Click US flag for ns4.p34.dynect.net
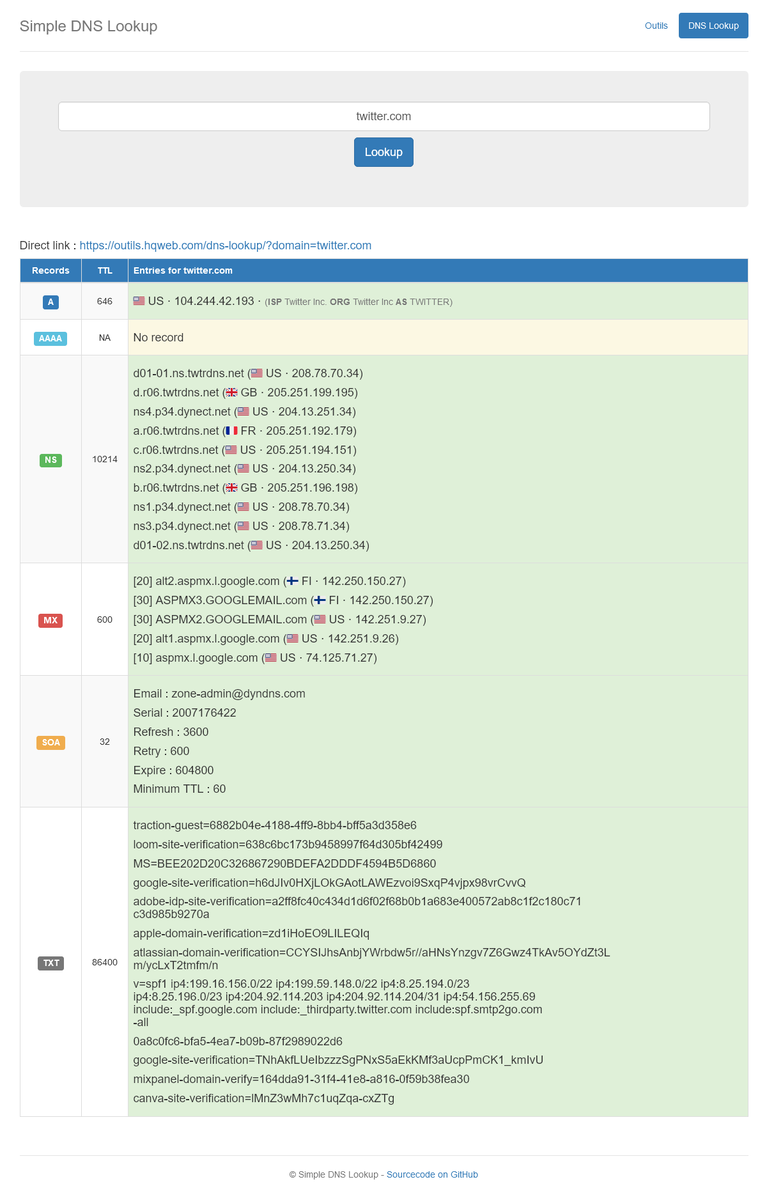This screenshot has width=767, height=1200. (x=243, y=412)
